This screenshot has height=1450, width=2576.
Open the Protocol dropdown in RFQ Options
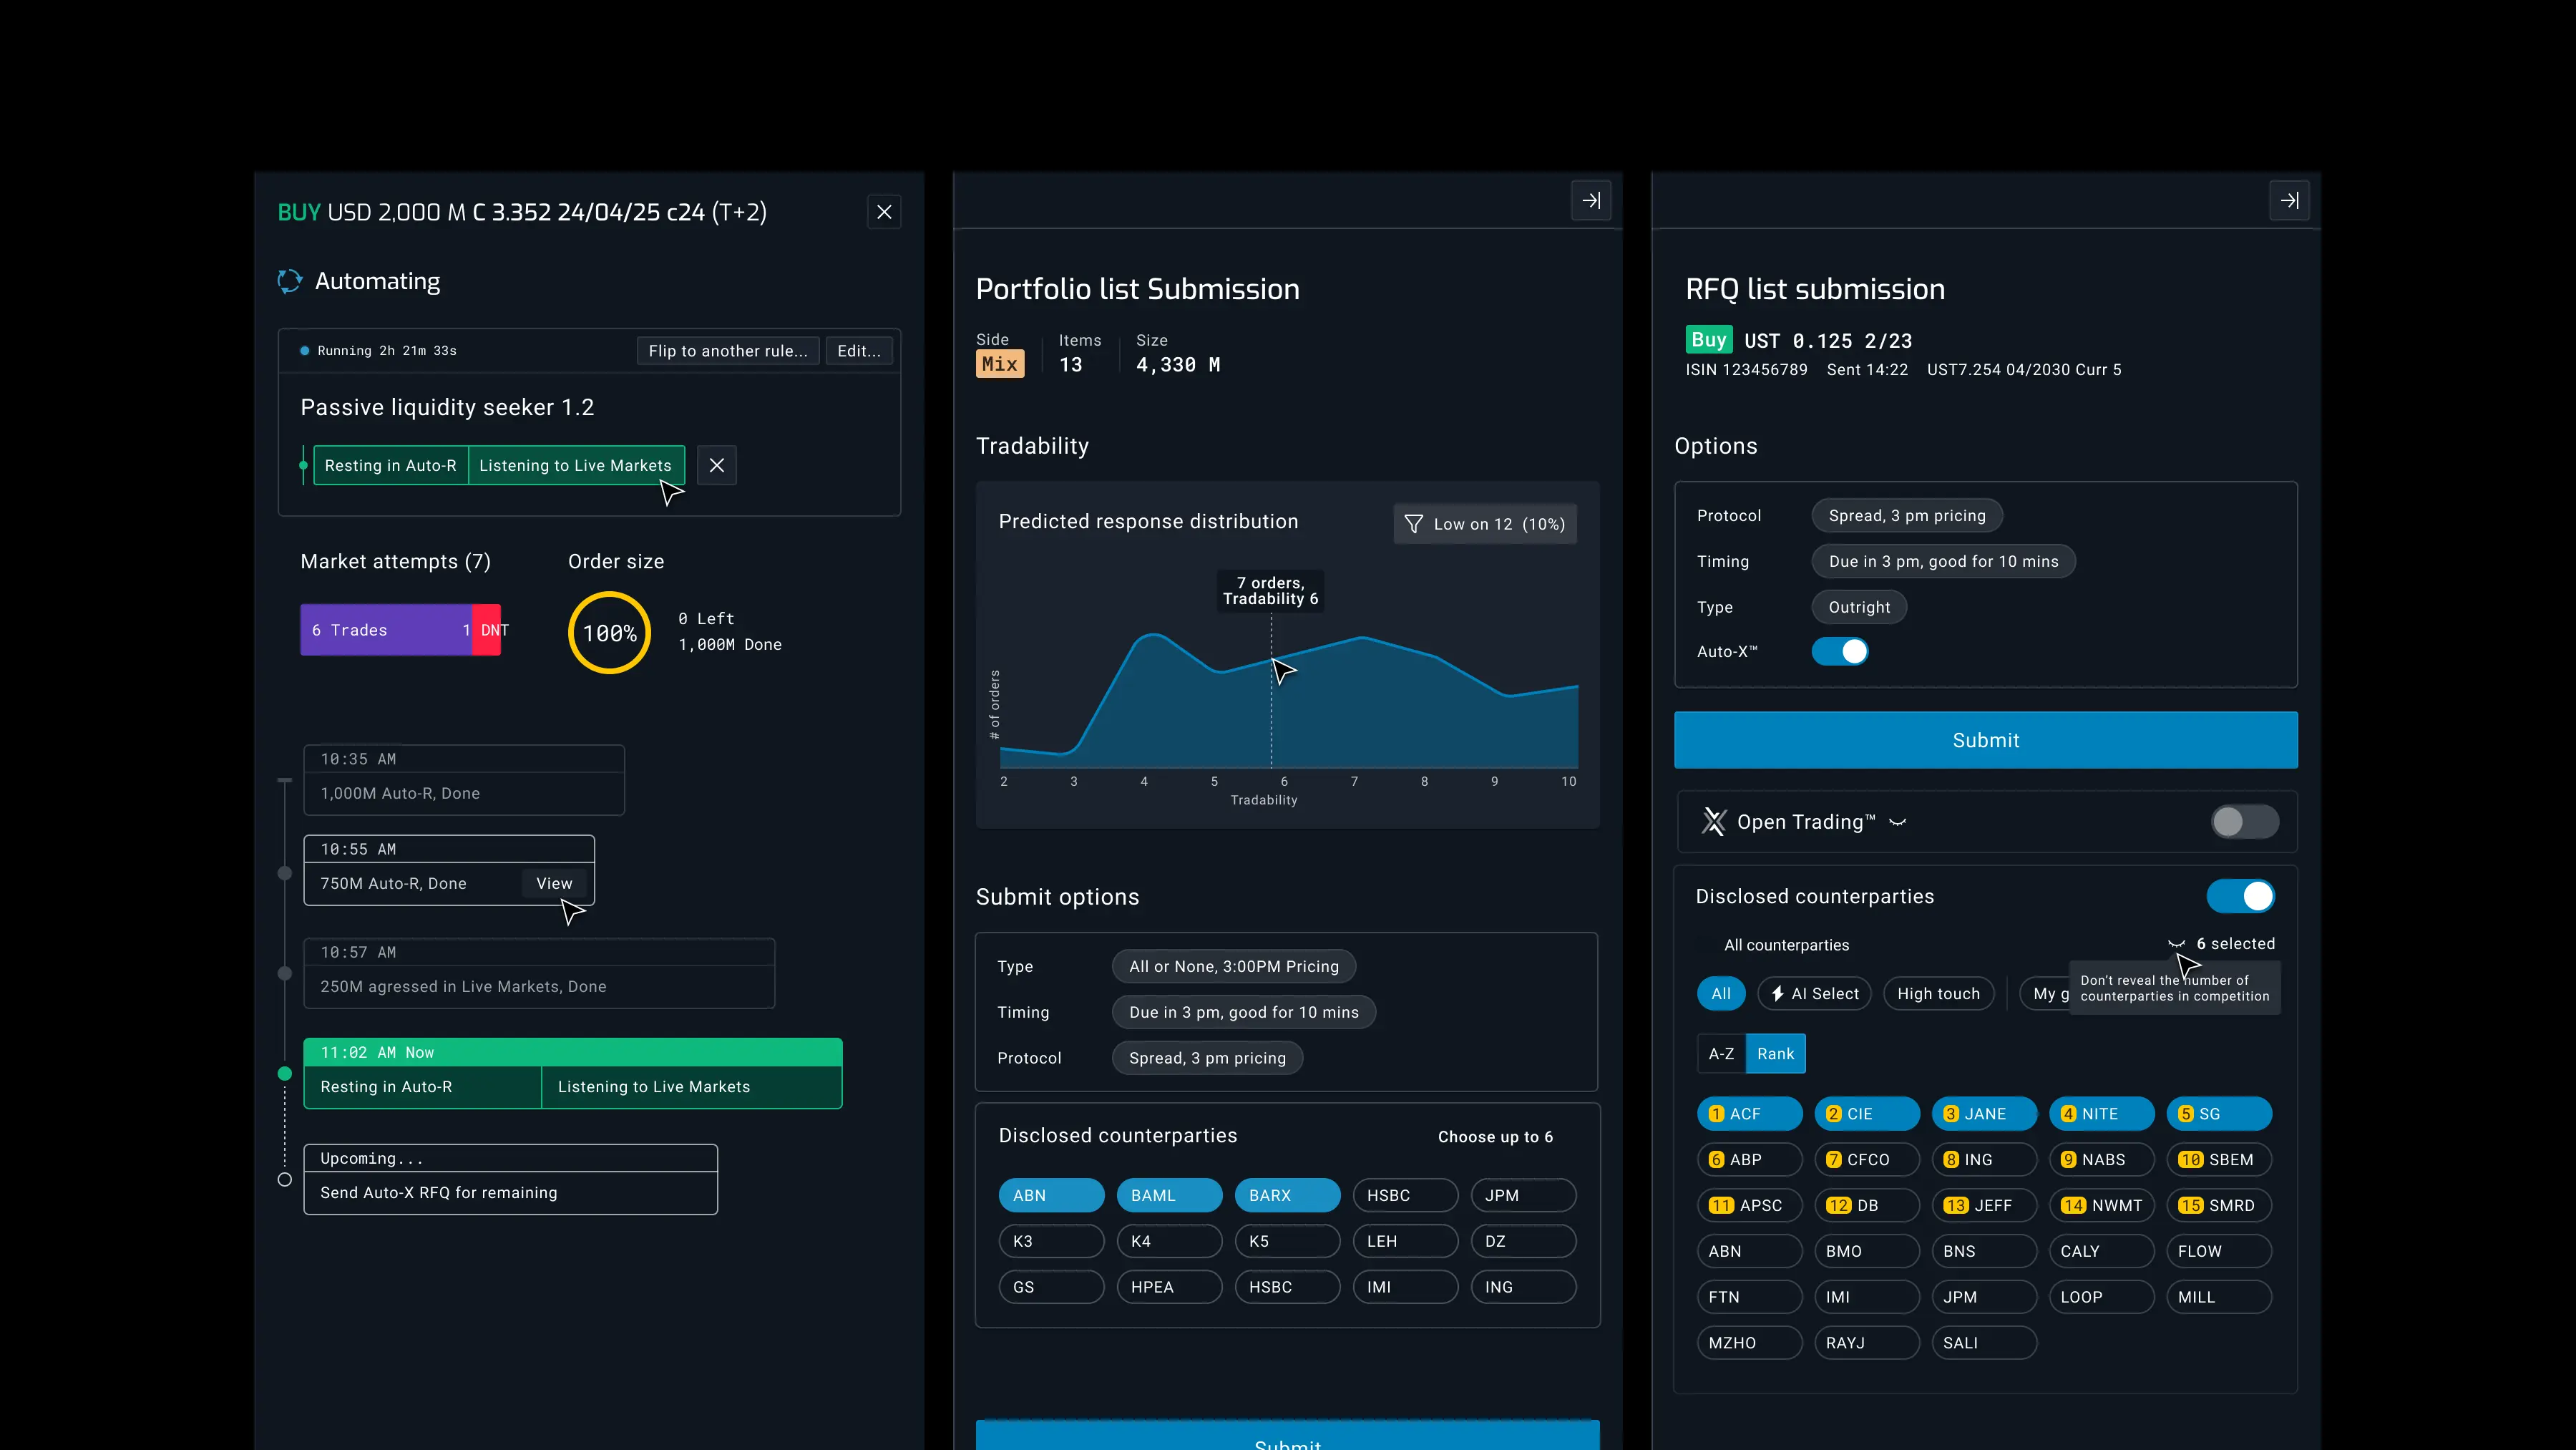point(1907,516)
